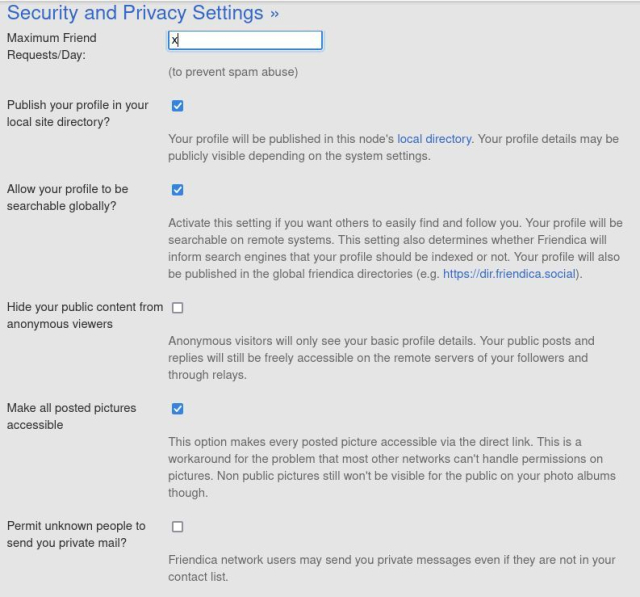Click the 'Publish your profile in your local site directory?' label
640x597 pixels.
[x=77, y=113]
